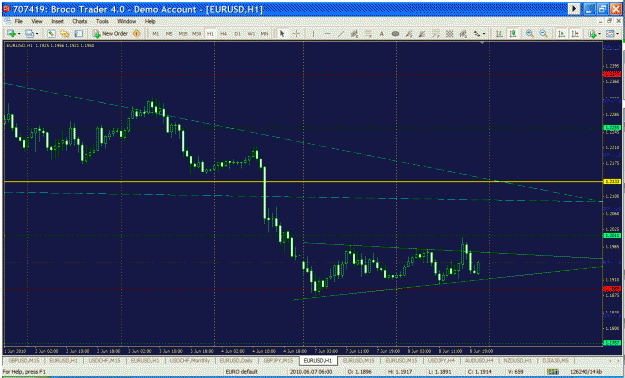Switch chart to D1 timeframe
Screen dimensions: 625x378
(x=237, y=34)
